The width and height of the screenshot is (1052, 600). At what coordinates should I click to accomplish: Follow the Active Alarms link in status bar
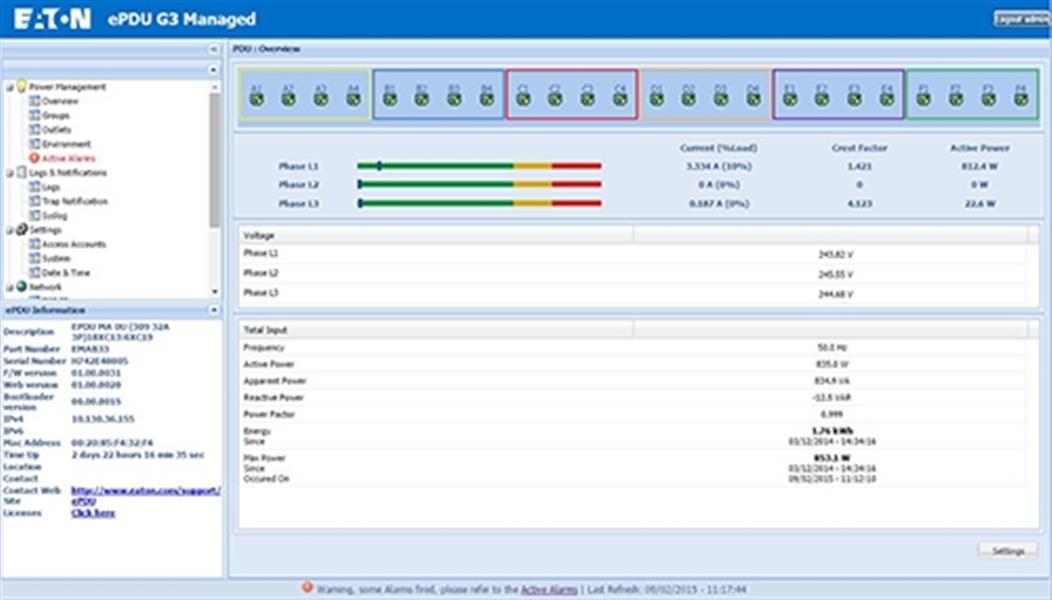549,590
